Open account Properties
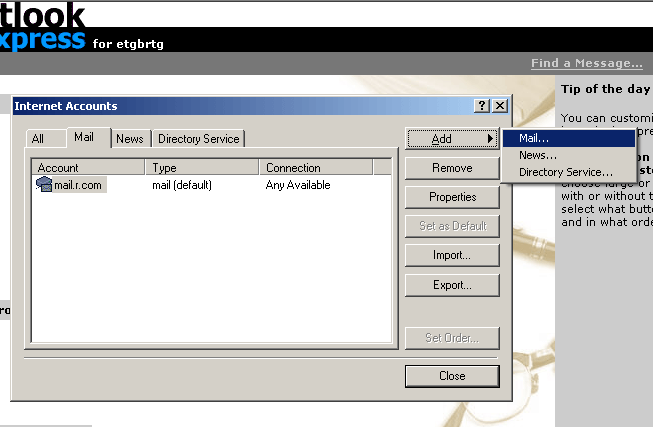The width and height of the screenshot is (653, 427). pos(452,197)
